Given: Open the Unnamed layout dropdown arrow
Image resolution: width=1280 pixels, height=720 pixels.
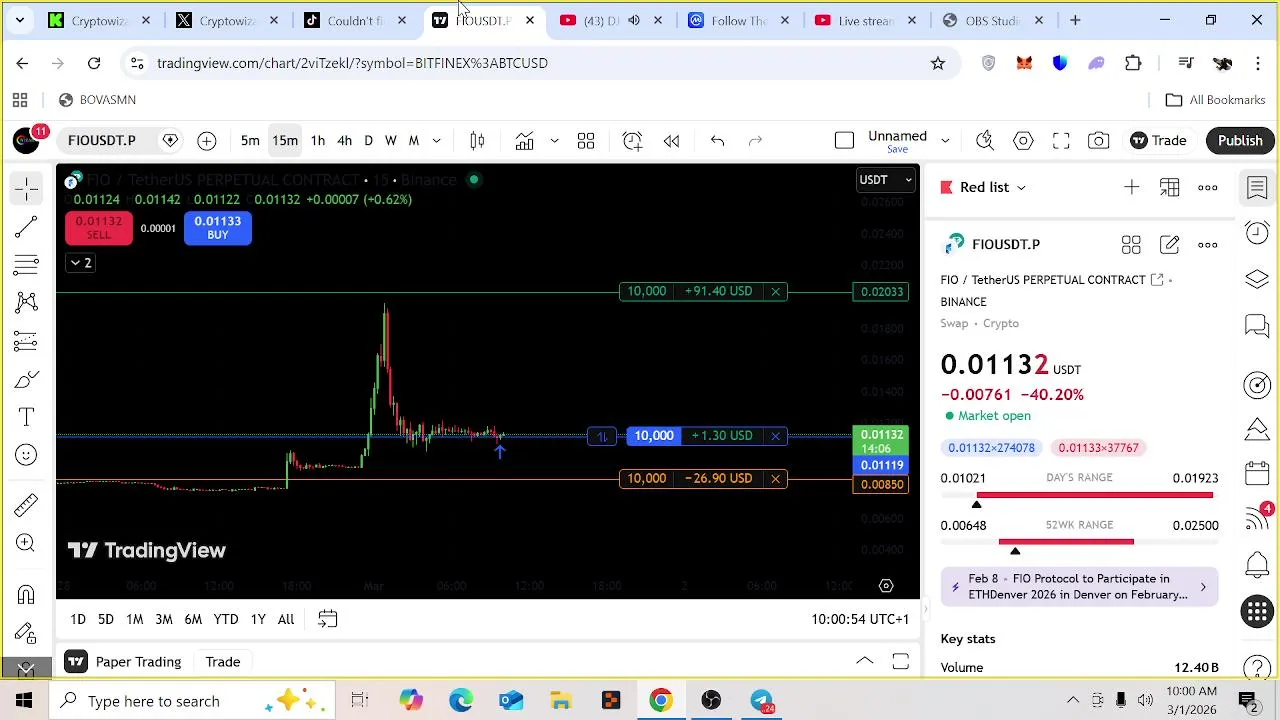Looking at the screenshot, I should point(945,141).
